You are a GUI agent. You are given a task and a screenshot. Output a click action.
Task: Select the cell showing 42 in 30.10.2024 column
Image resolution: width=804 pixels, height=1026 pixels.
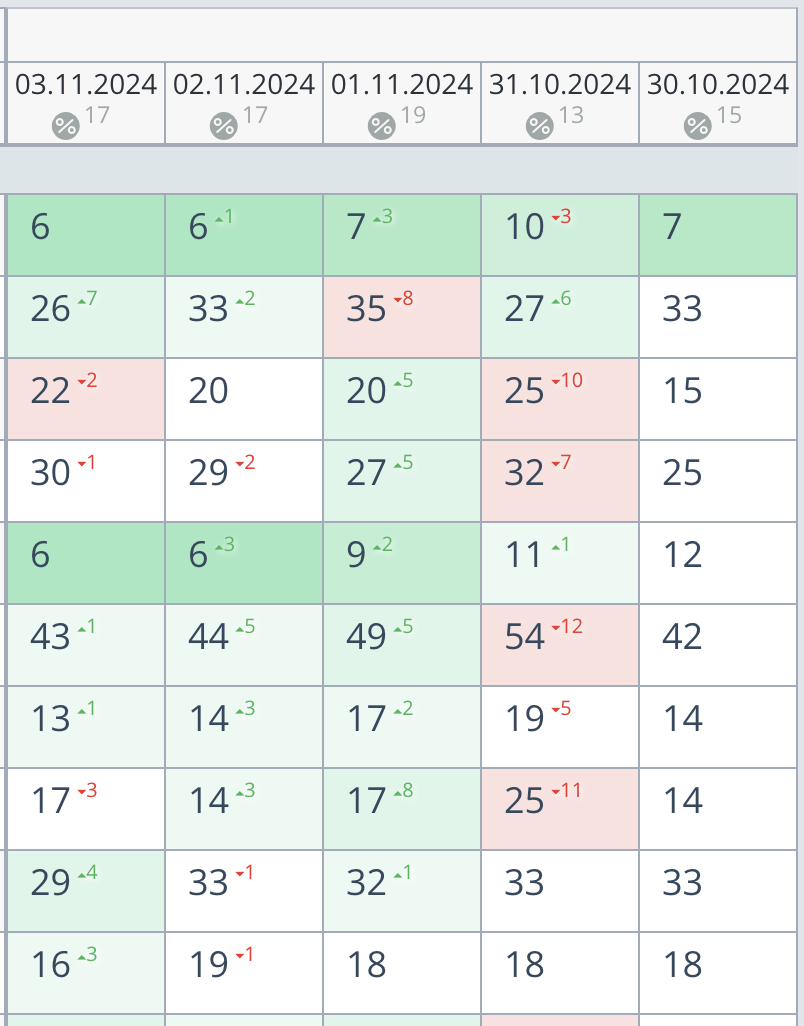[x=718, y=645]
